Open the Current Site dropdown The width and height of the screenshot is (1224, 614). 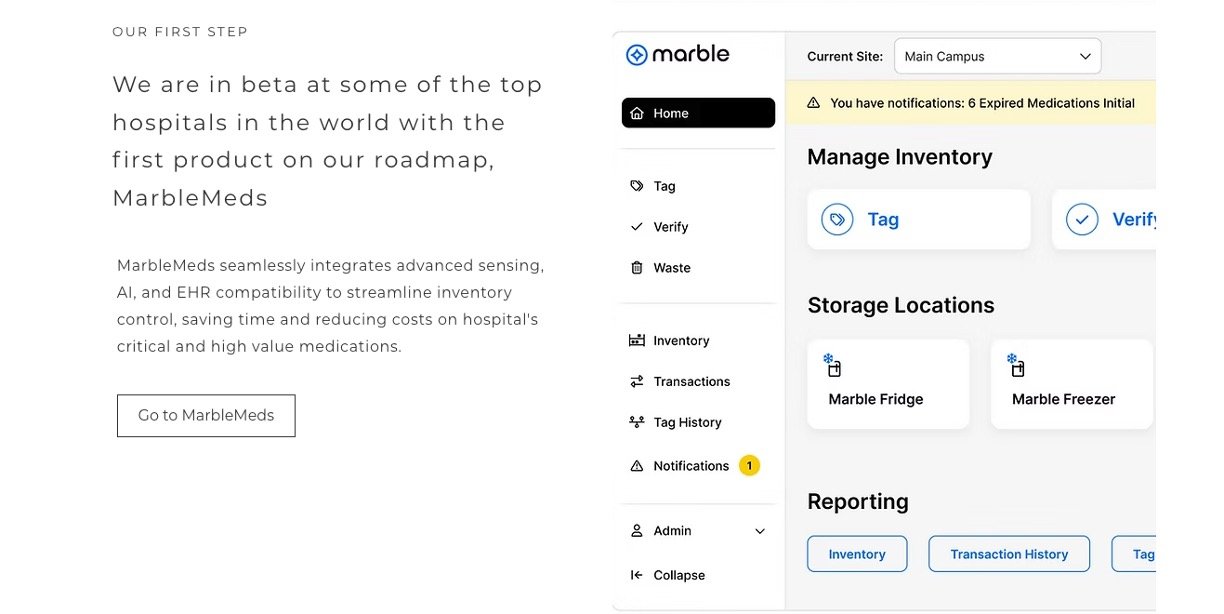coord(997,57)
